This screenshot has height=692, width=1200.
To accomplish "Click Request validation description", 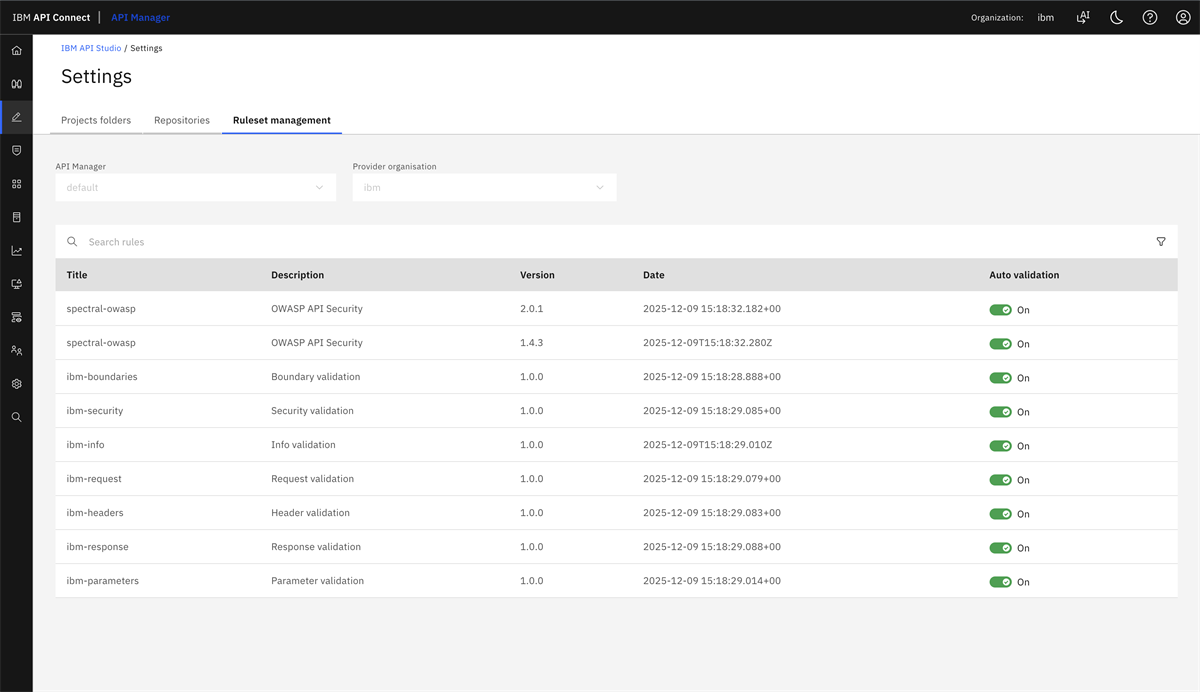I will point(311,479).
